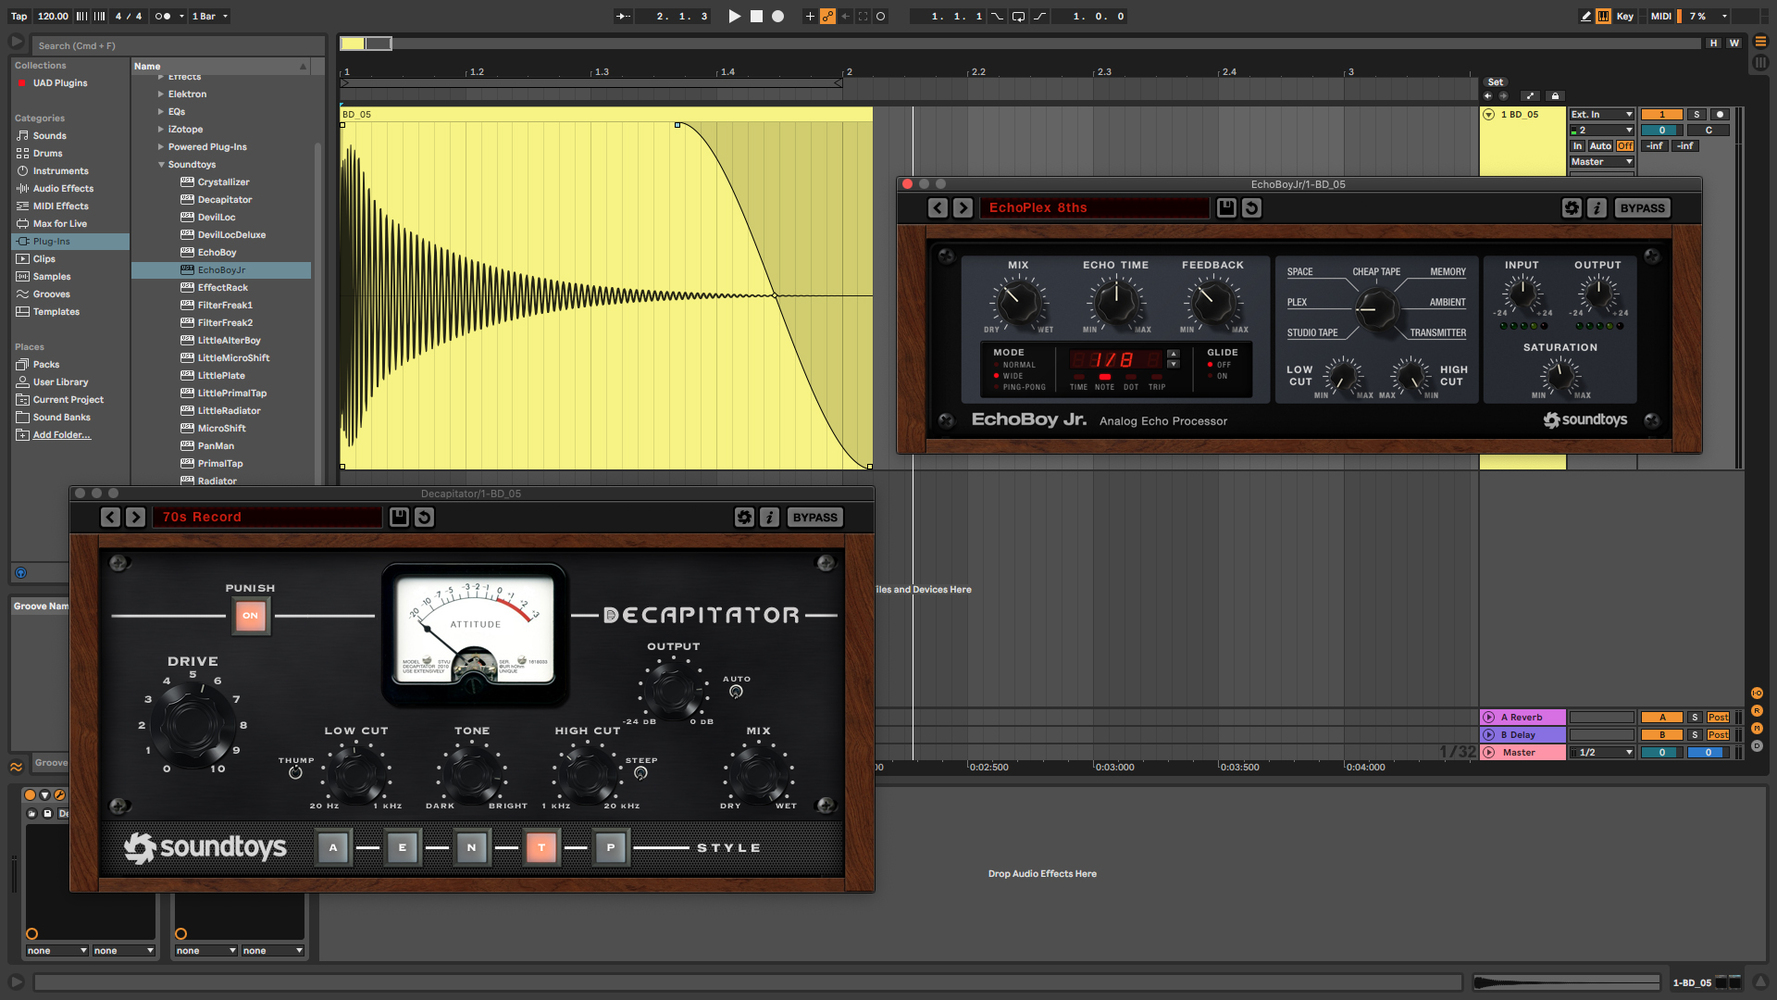Toggle Decapitator Steep switch
The width and height of the screenshot is (1777, 1000).
point(641,773)
